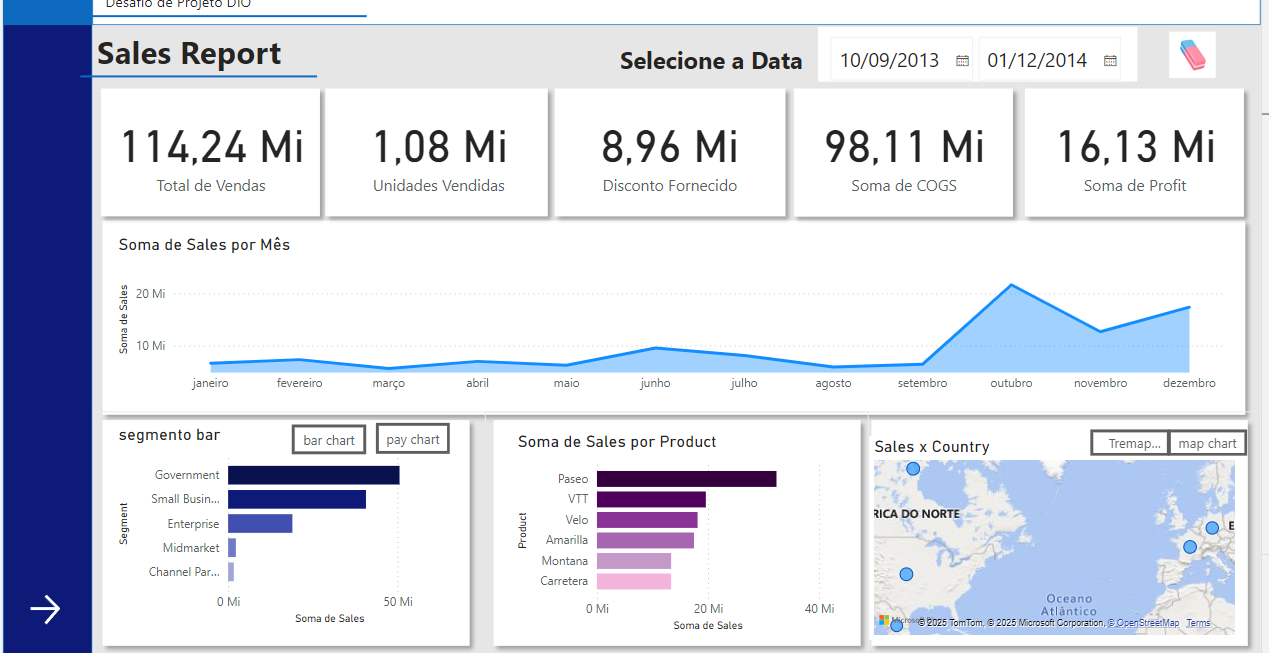This screenshot has height=653, width=1269.
Task: Click the Soma de Sales por Product title
Action: (617, 442)
